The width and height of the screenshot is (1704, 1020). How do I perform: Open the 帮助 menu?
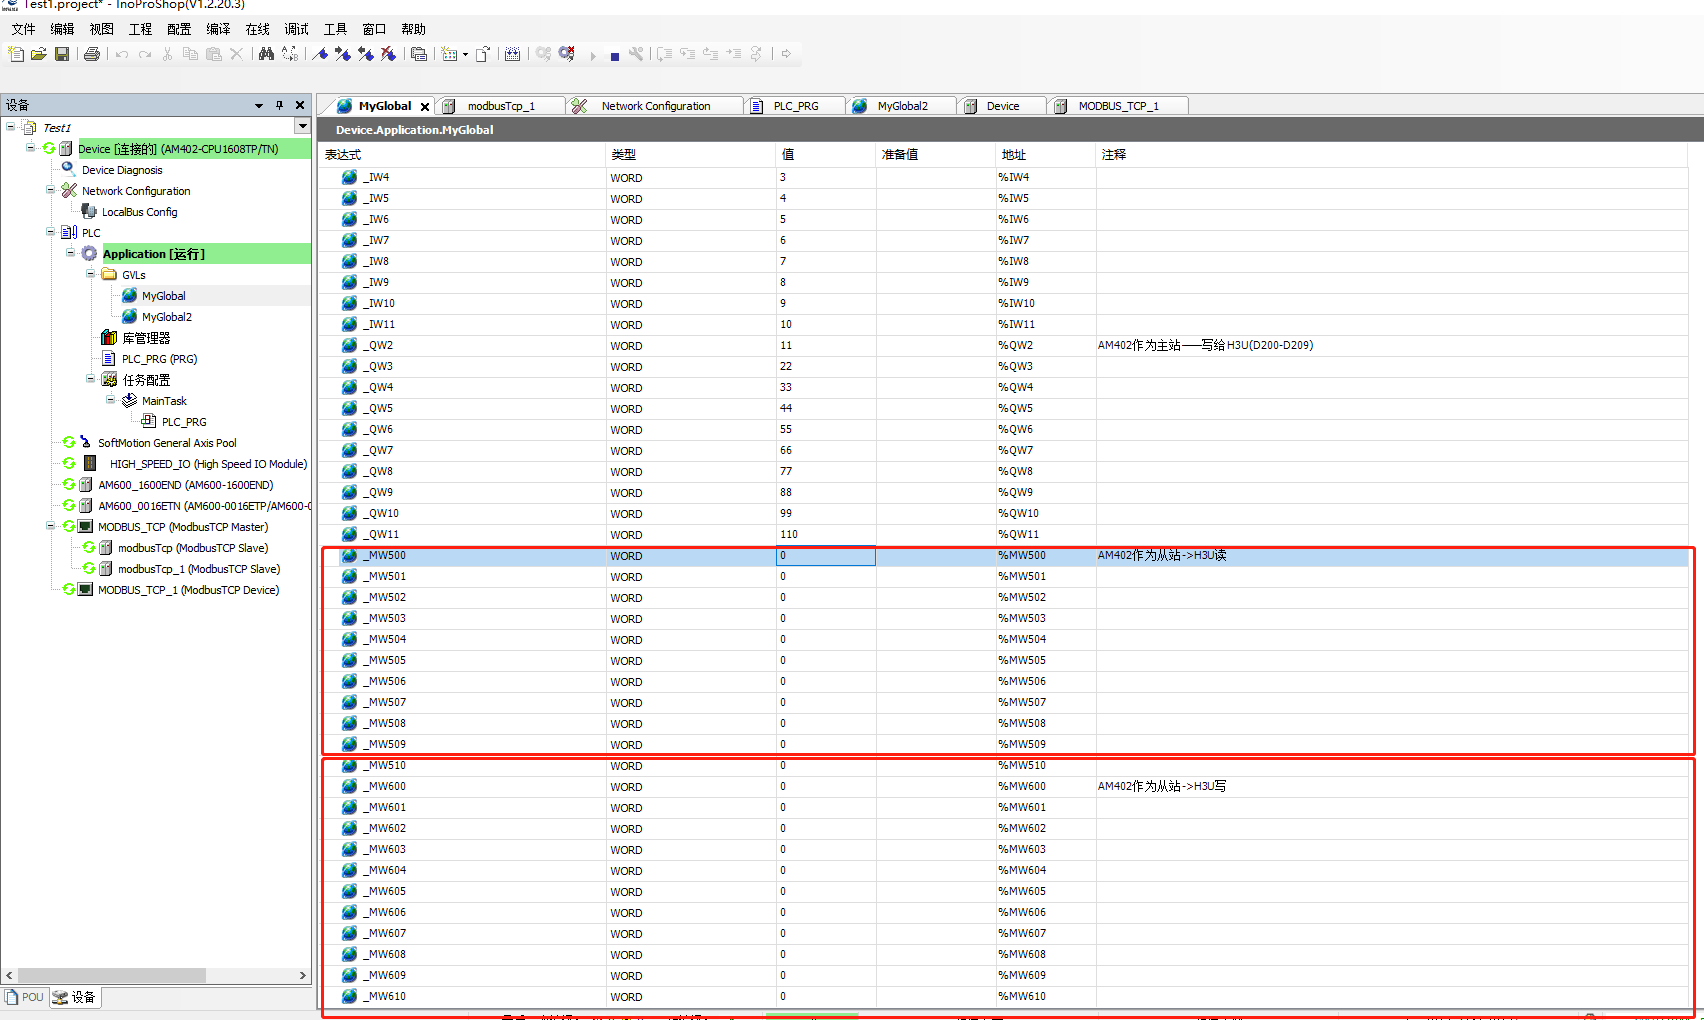(x=413, y=29)
